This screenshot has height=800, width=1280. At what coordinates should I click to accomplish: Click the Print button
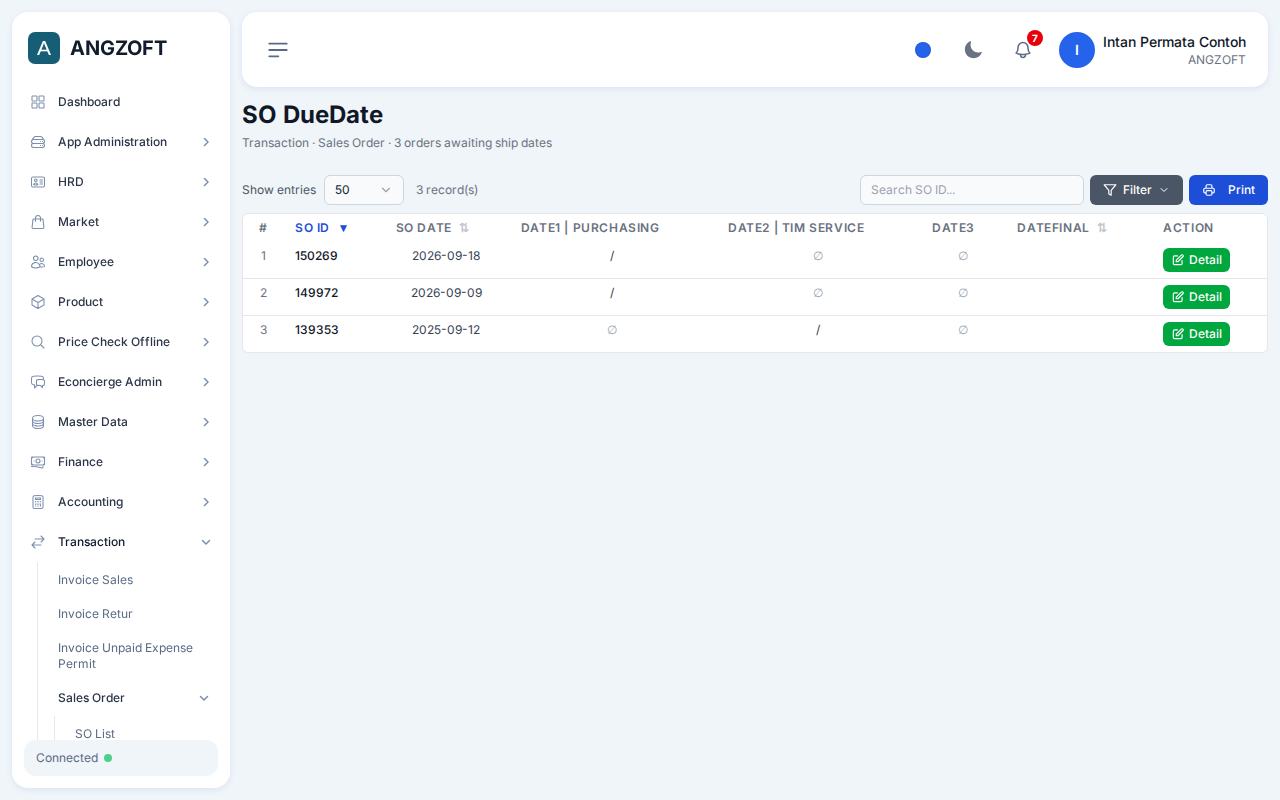(x=1228, y=190)
